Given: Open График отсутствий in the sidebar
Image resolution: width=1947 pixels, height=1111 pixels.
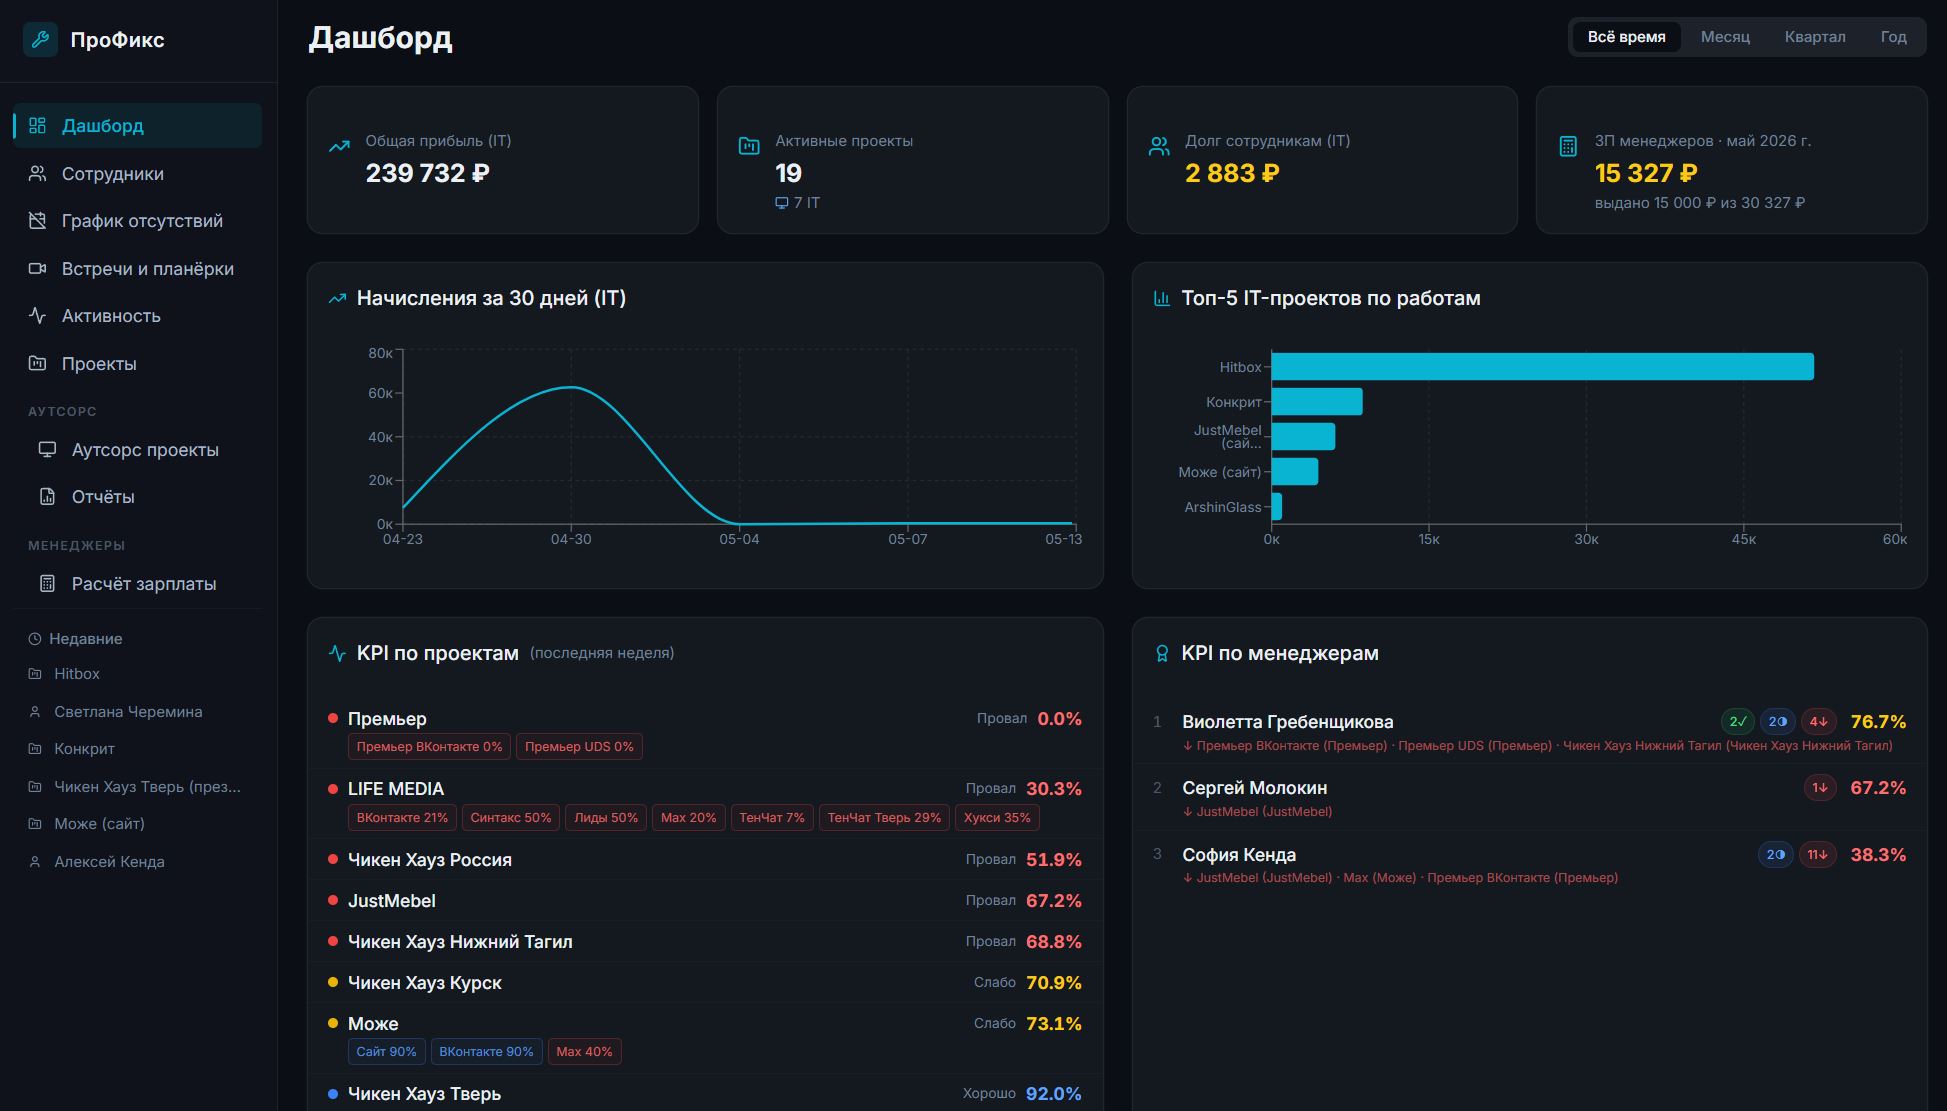Looking at the screenshot, I should pyautogui.click(x=138, y=221).
